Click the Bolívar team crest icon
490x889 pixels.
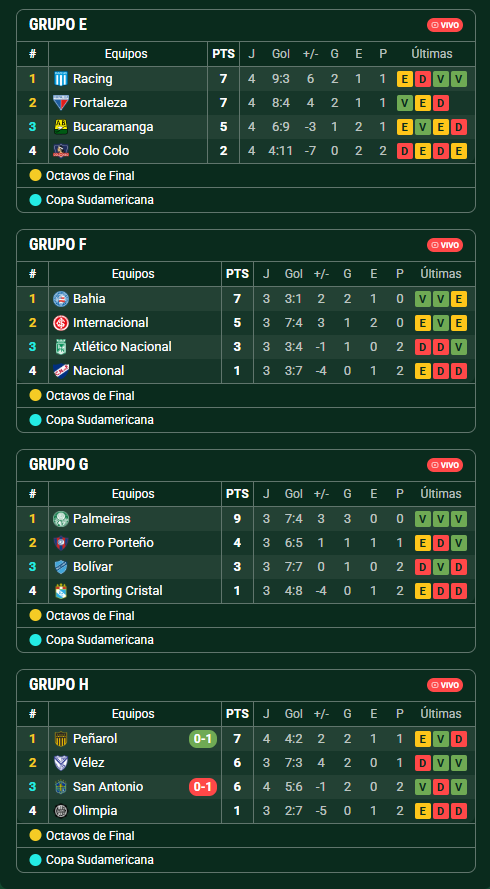click(x=61, y=566)
